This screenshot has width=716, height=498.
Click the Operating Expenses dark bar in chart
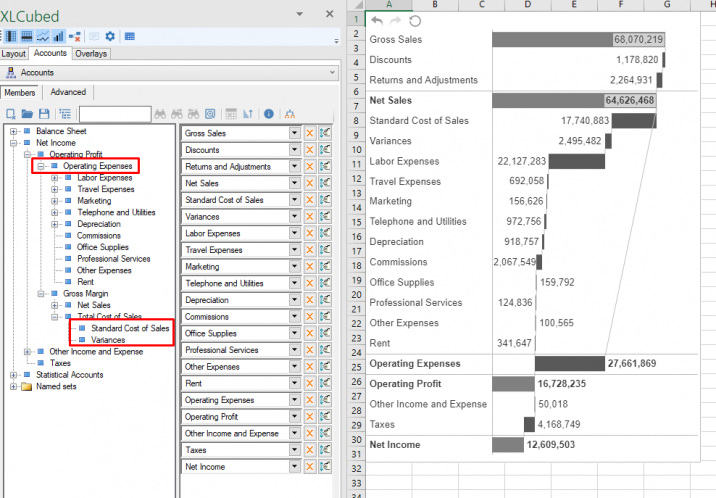tap(570, 363)
